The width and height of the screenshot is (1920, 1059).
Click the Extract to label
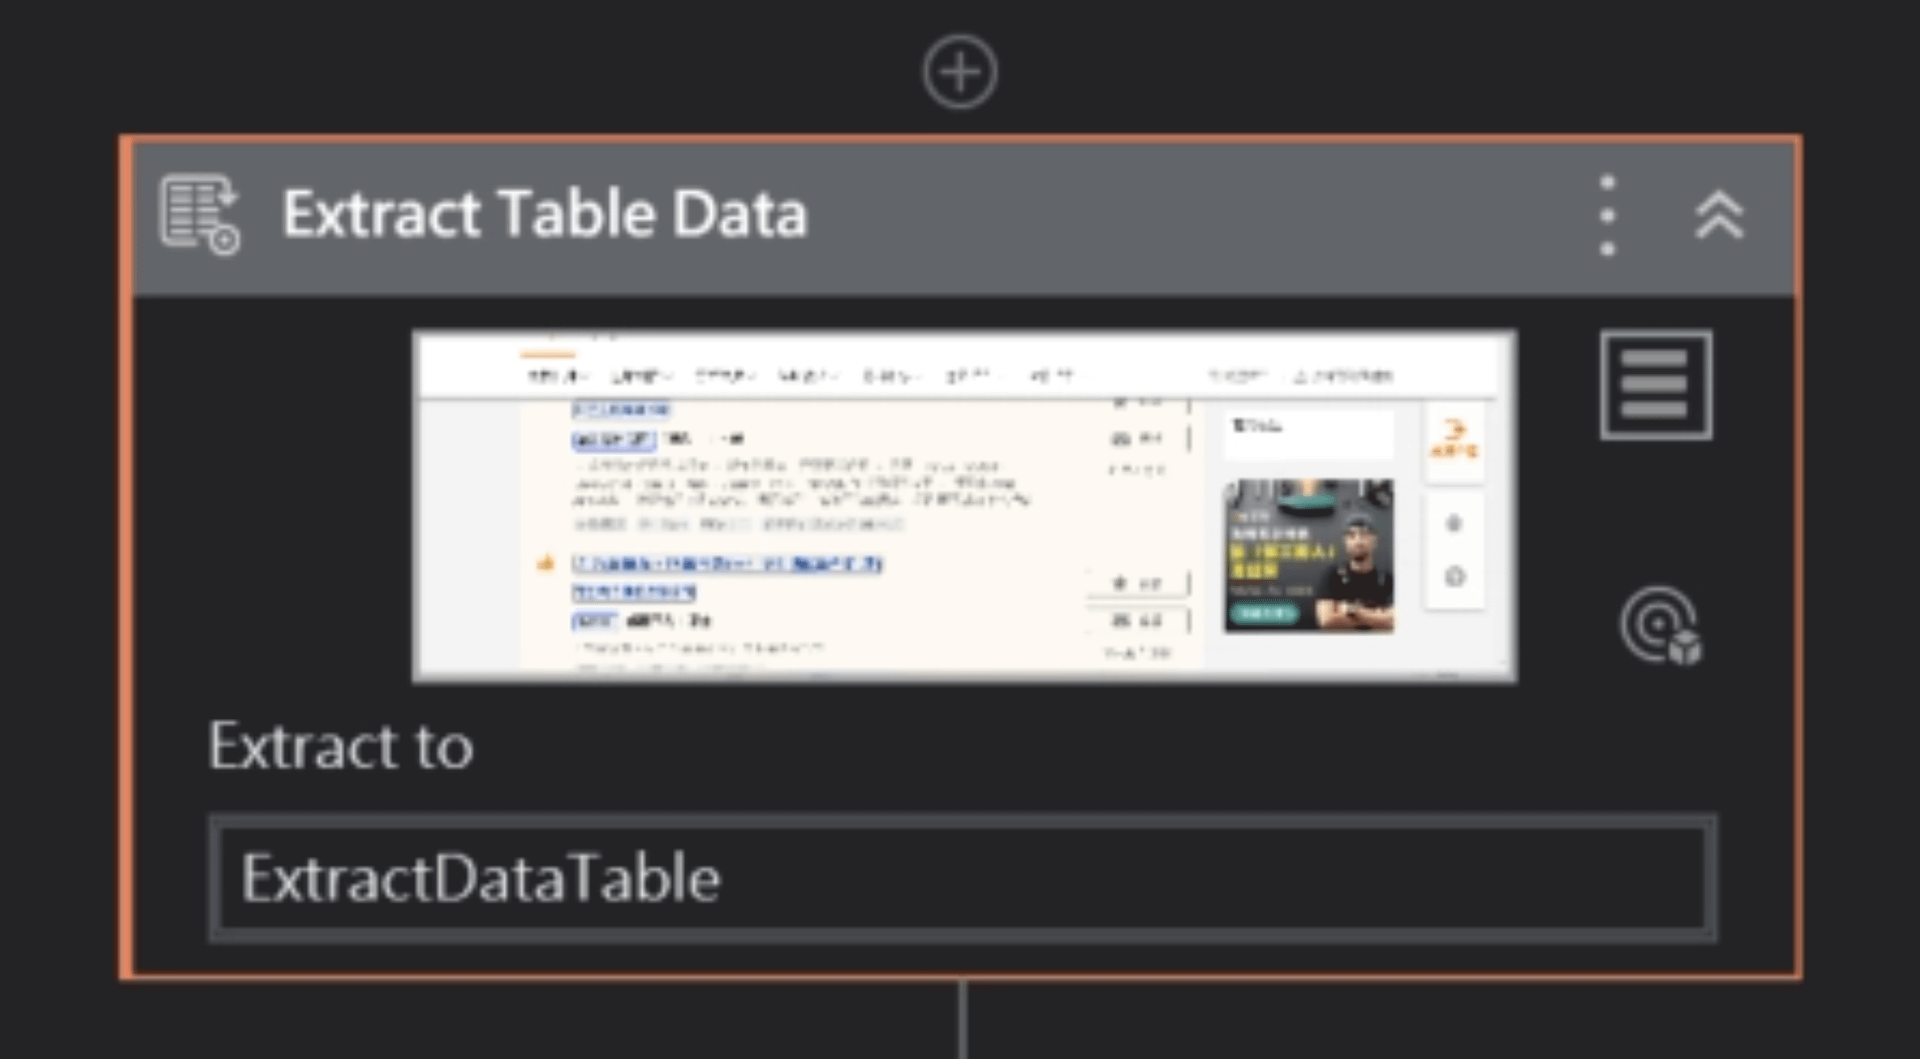point(340,746)
